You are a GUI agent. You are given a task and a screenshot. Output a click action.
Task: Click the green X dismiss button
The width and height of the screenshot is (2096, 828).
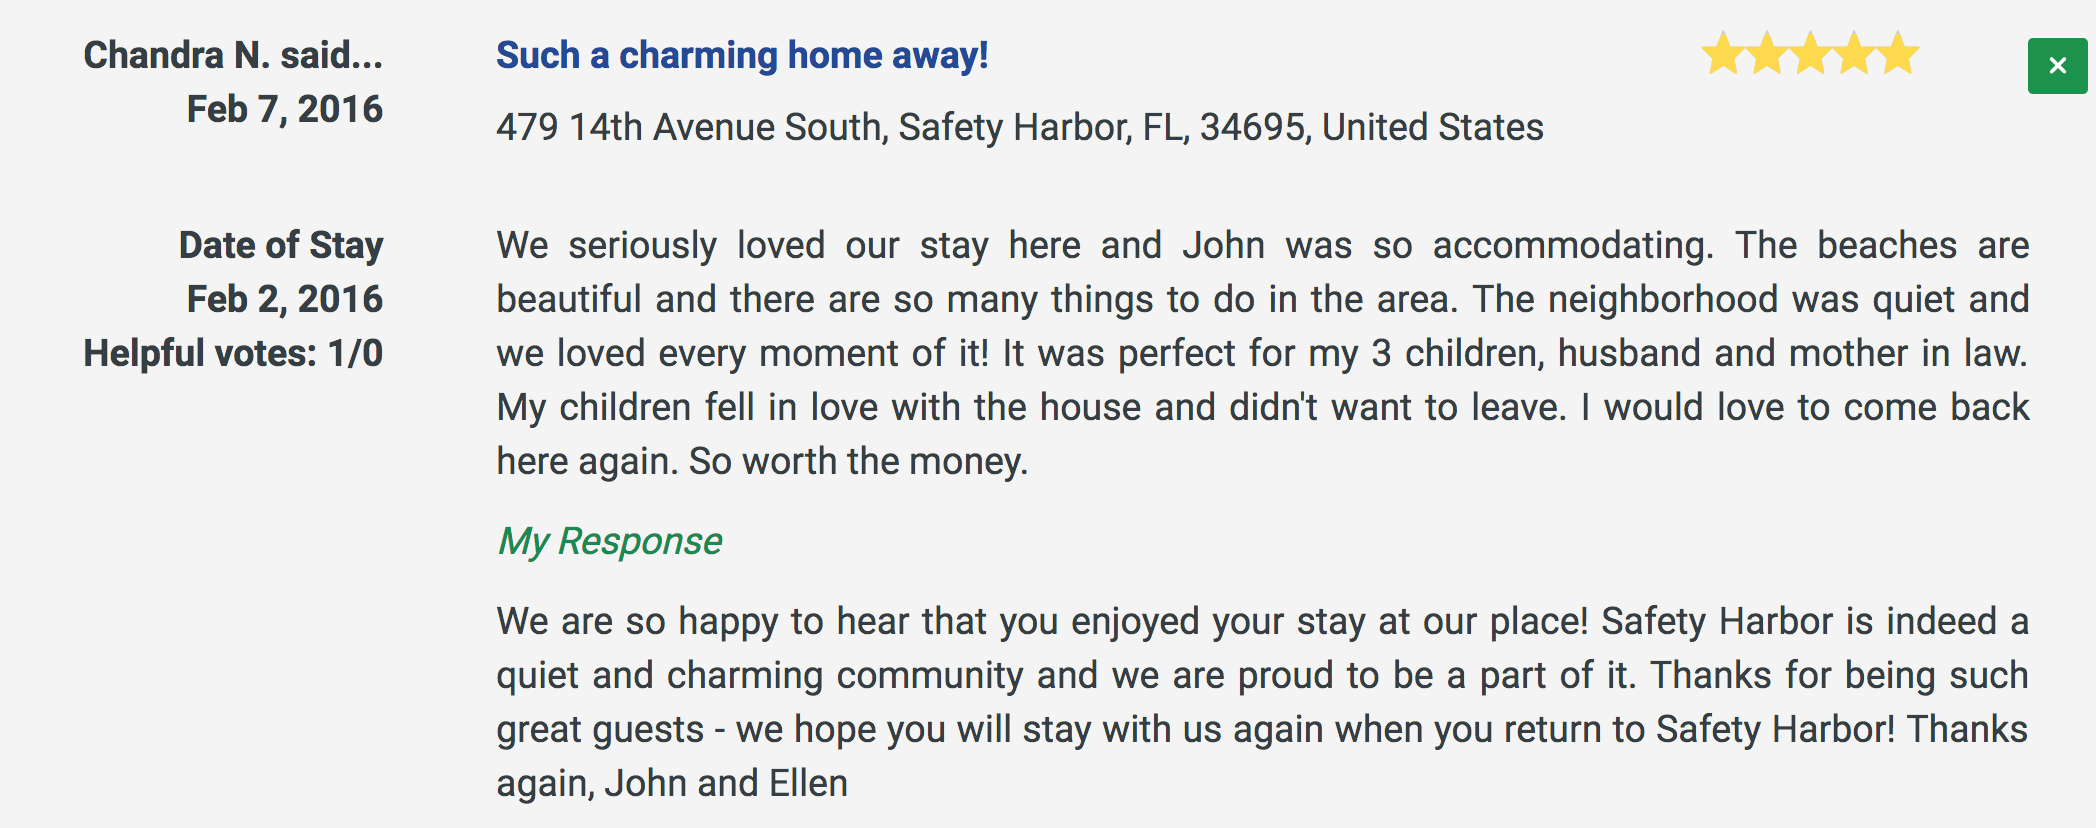pos(2057,66)
